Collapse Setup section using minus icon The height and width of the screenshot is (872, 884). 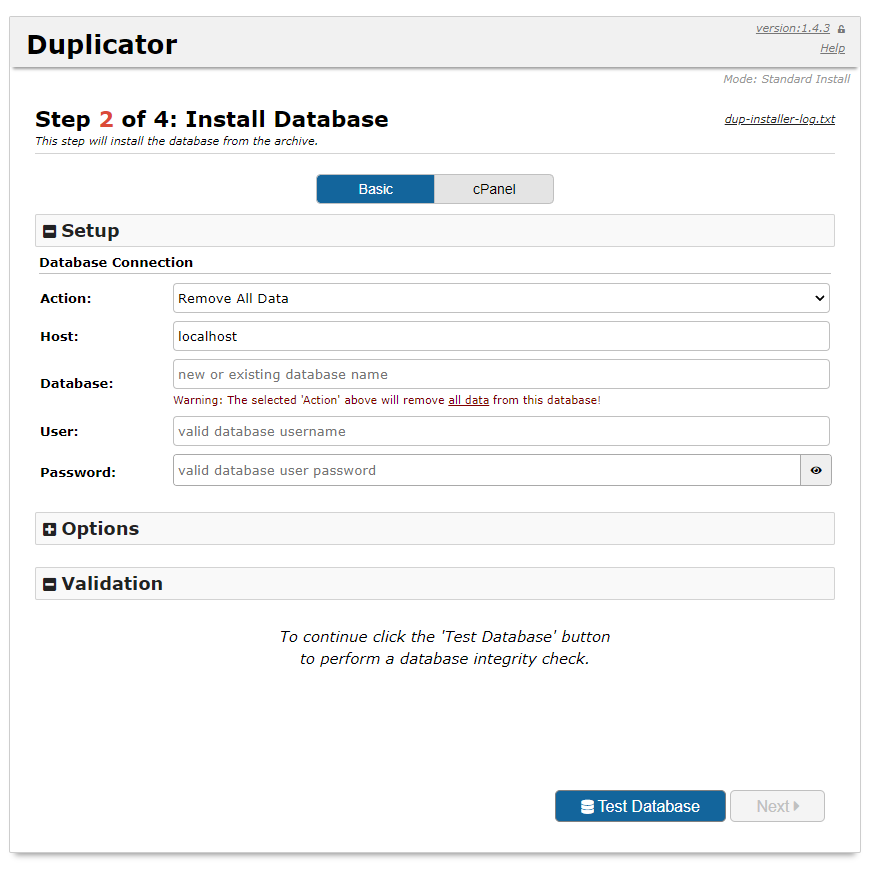(50, 231)
